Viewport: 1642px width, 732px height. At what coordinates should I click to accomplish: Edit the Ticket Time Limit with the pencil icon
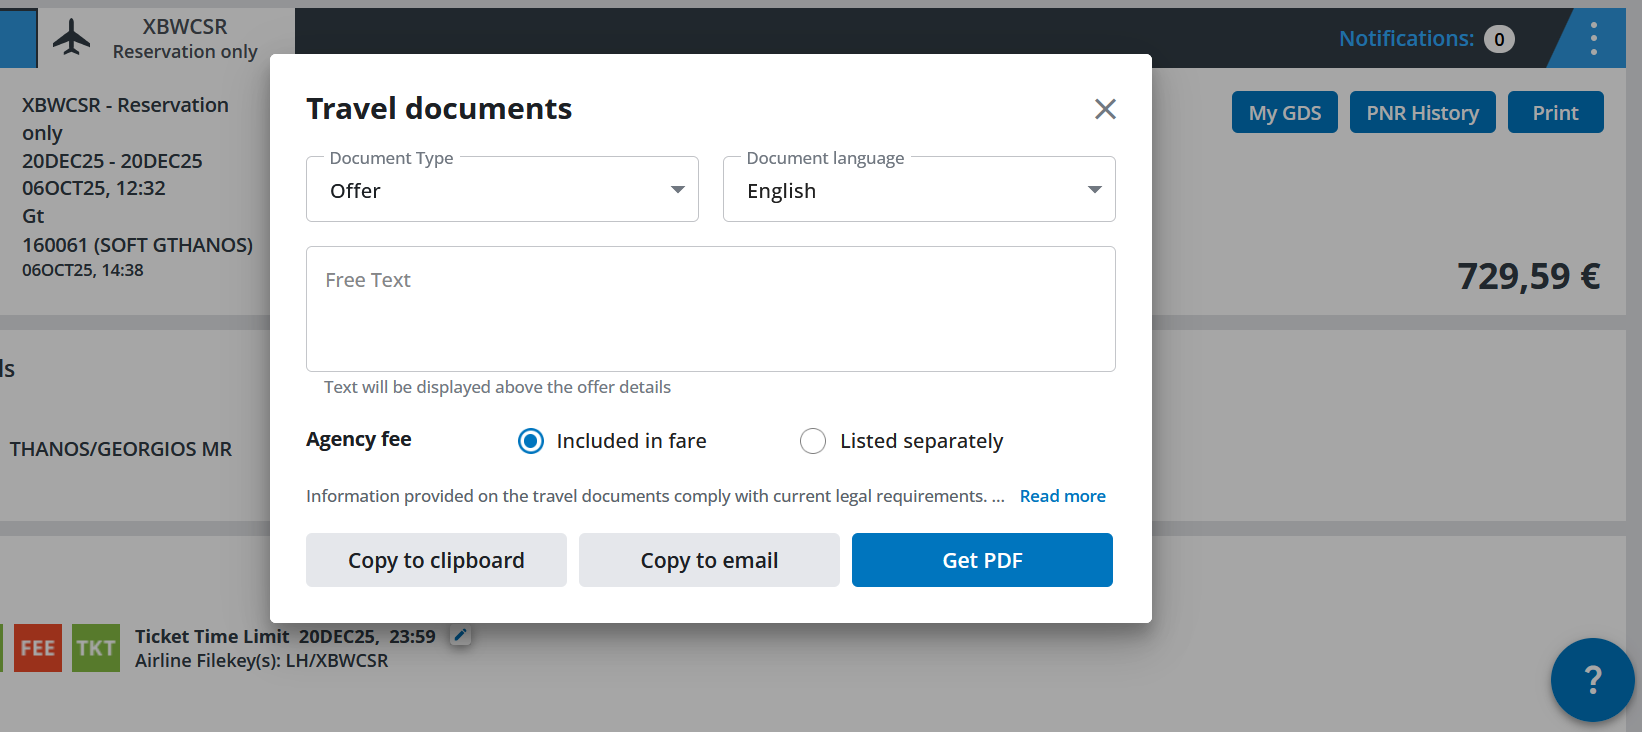click(x=460, y=635)
